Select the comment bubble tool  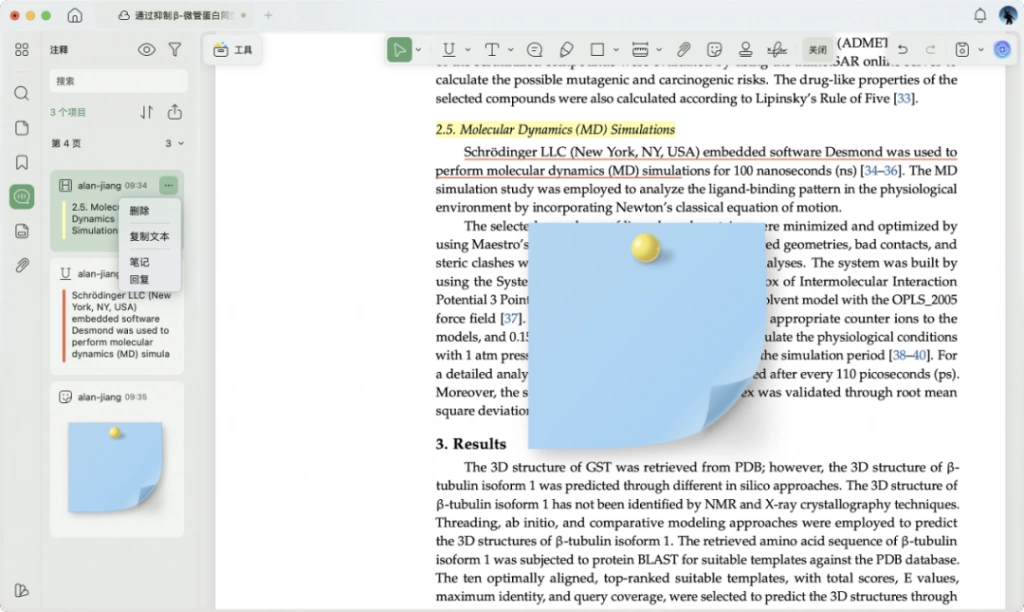534,50
